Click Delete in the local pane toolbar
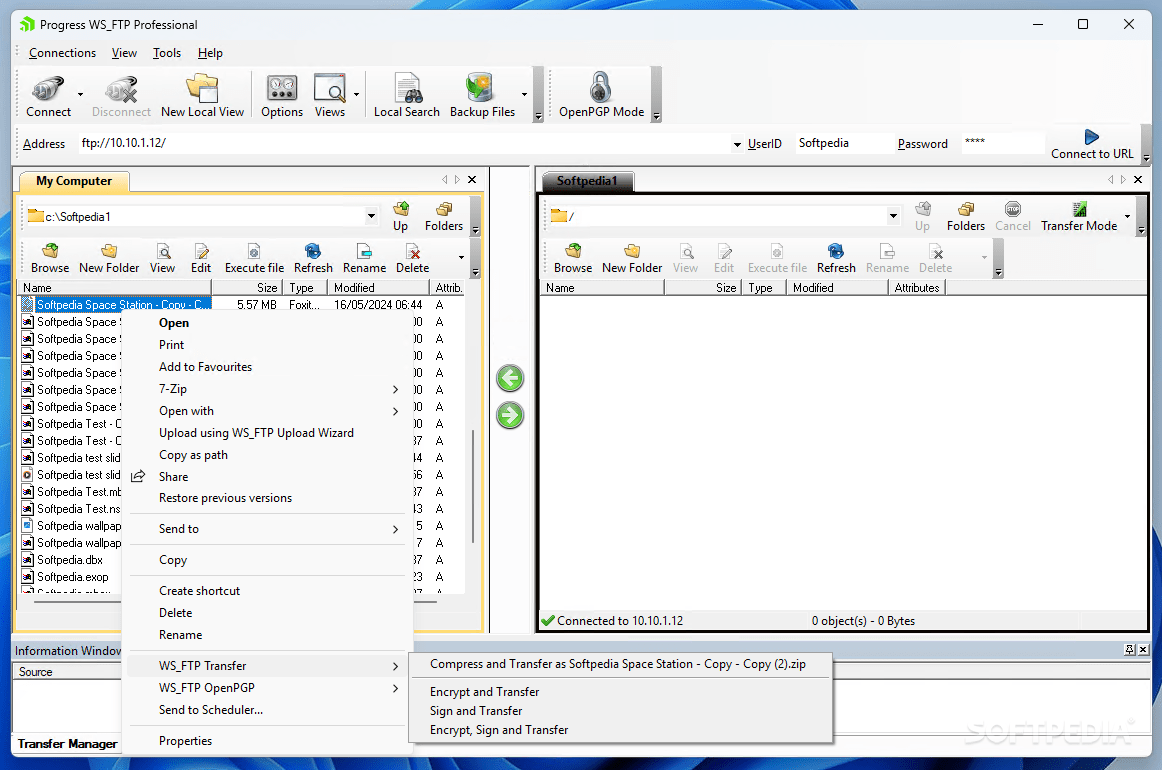This screenshot has width=1162, height=770. (412, 257)
